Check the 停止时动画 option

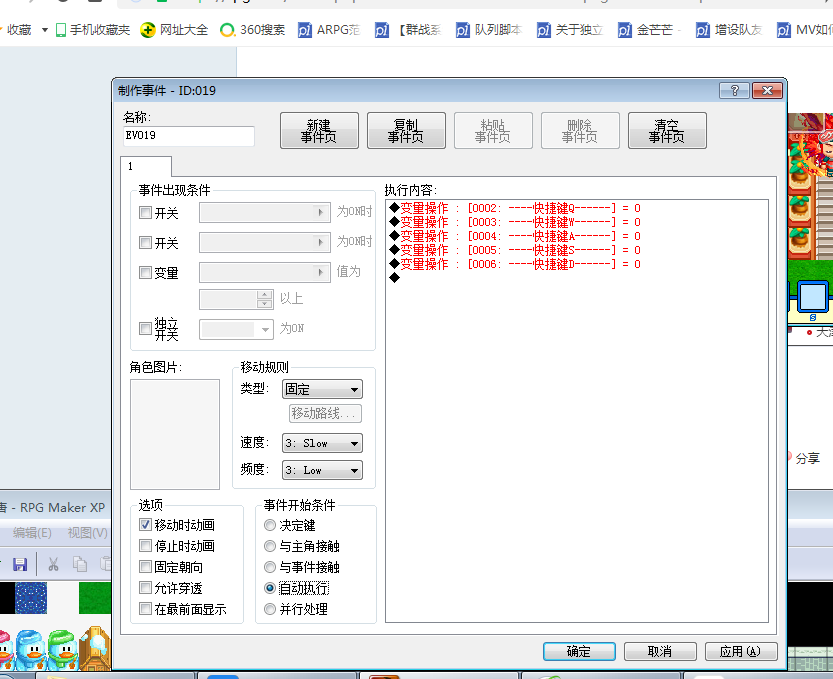[x=145, y=546]
